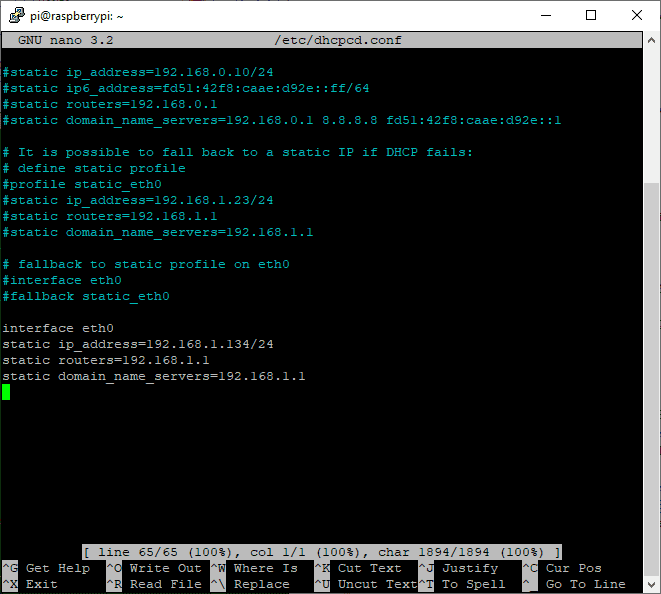The image size is (661, 594).
Task: Click '^G Get Help' shortcut
Action: click(46, 568)
